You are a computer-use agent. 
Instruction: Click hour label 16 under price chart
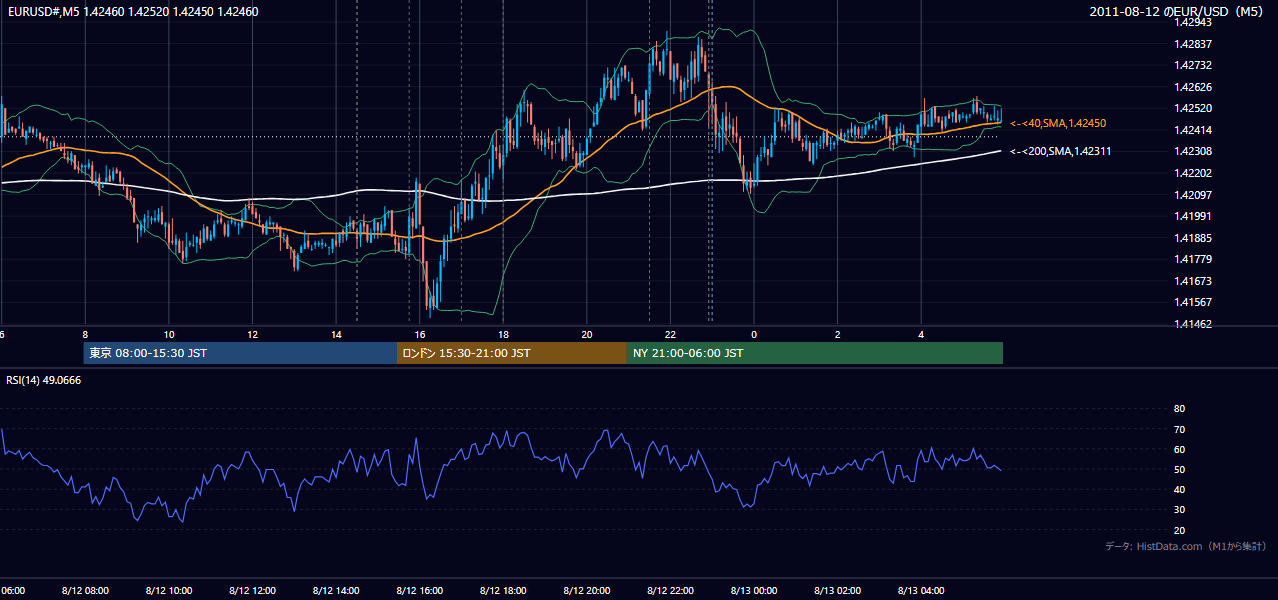(420, 335)
